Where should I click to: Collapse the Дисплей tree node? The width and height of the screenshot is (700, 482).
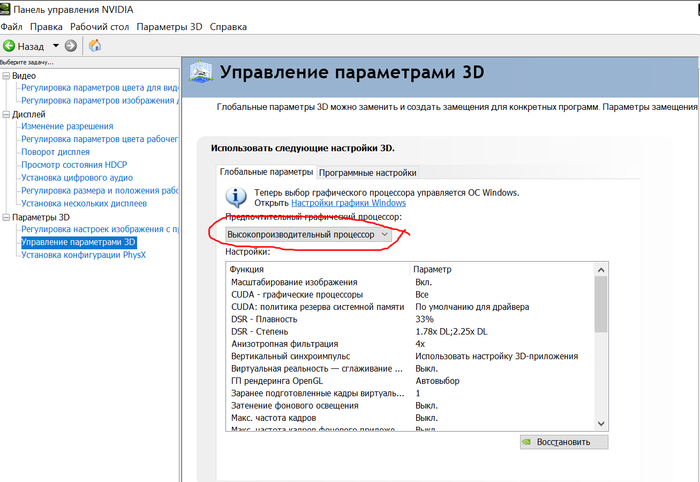pyautogui.click(x=6, y=115)
